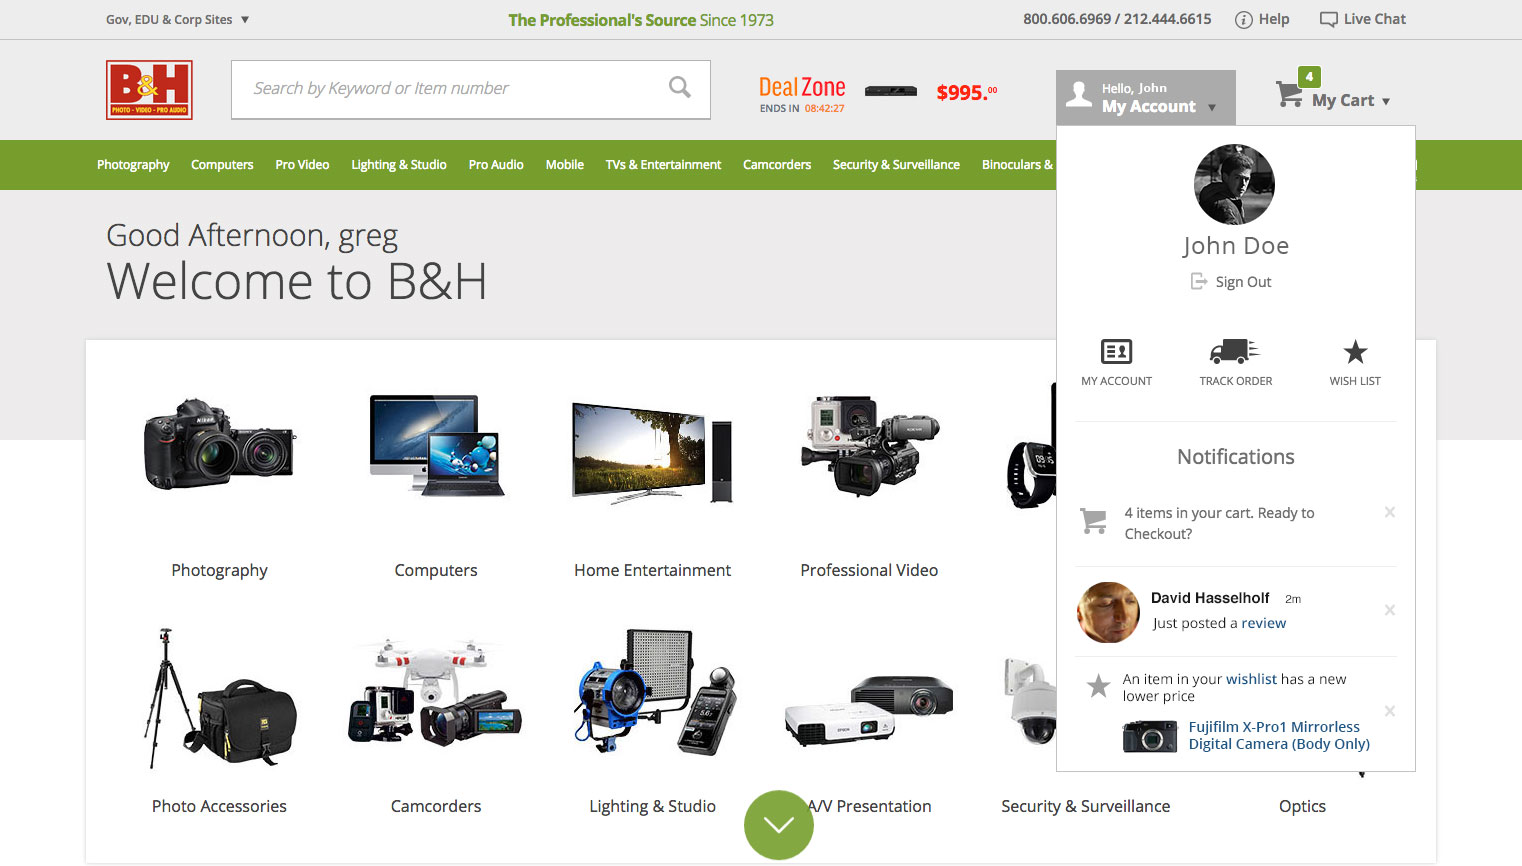This screenshot has width=1522, height=866.
Task: Open Photo Accessories tripod image
Action: coord(220,698)
